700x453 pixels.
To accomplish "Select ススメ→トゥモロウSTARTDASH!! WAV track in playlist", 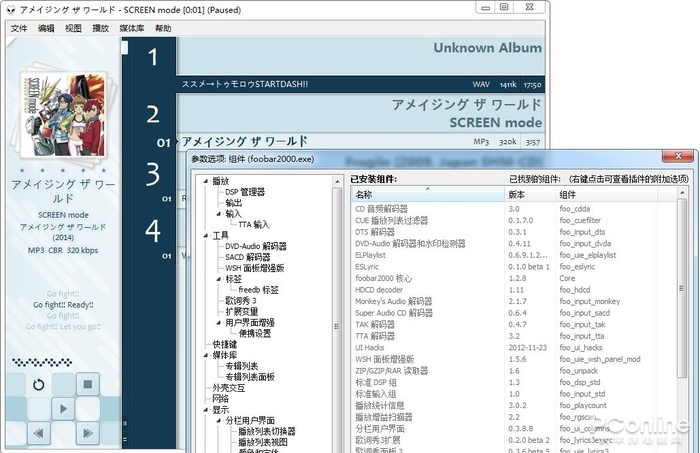I will pyautogui.click(x=361, y=84).
